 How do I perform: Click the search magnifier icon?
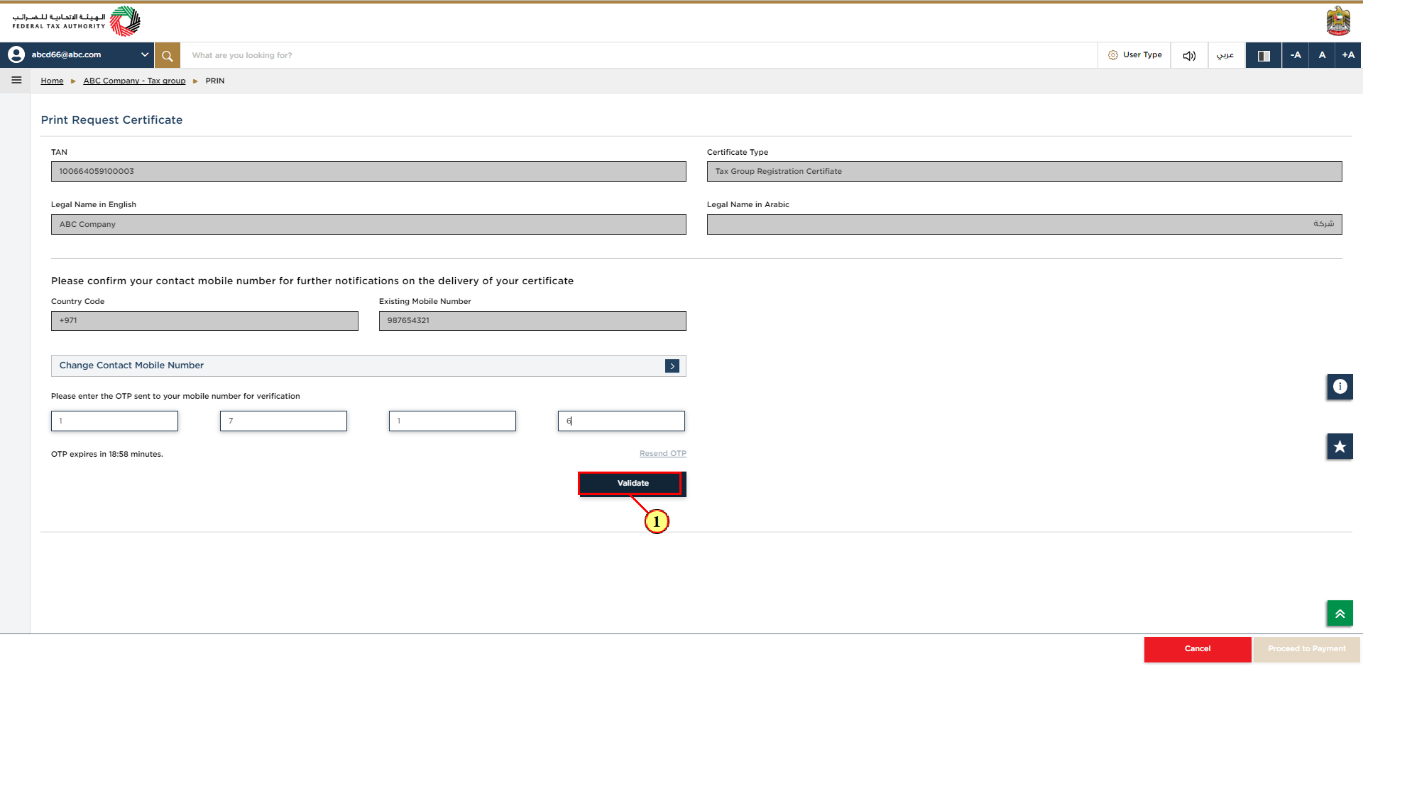tap(168, 55)
